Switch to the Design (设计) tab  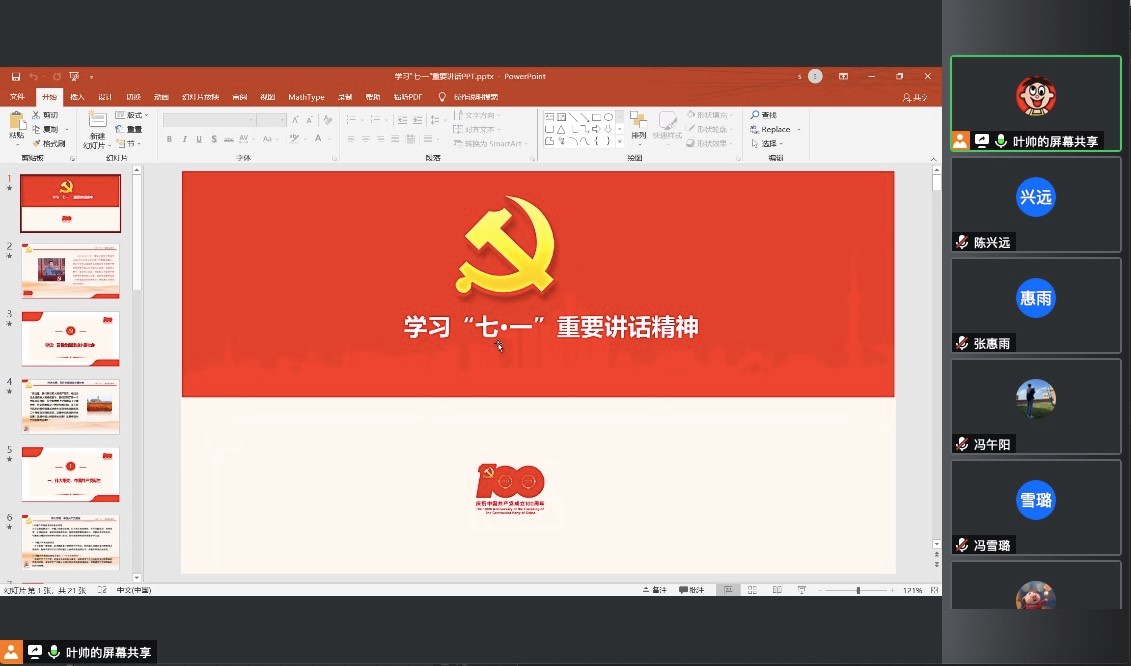click(x=105, y=97)
